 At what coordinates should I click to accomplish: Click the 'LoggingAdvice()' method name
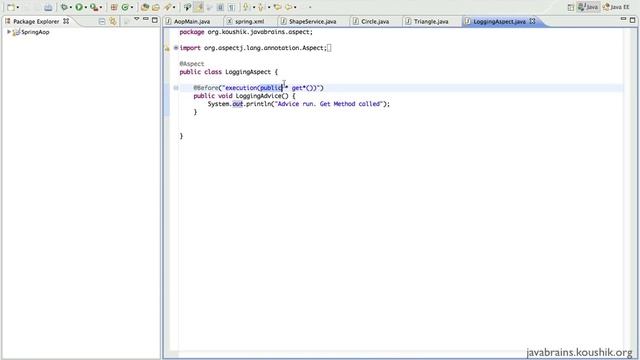coord(262,96)
